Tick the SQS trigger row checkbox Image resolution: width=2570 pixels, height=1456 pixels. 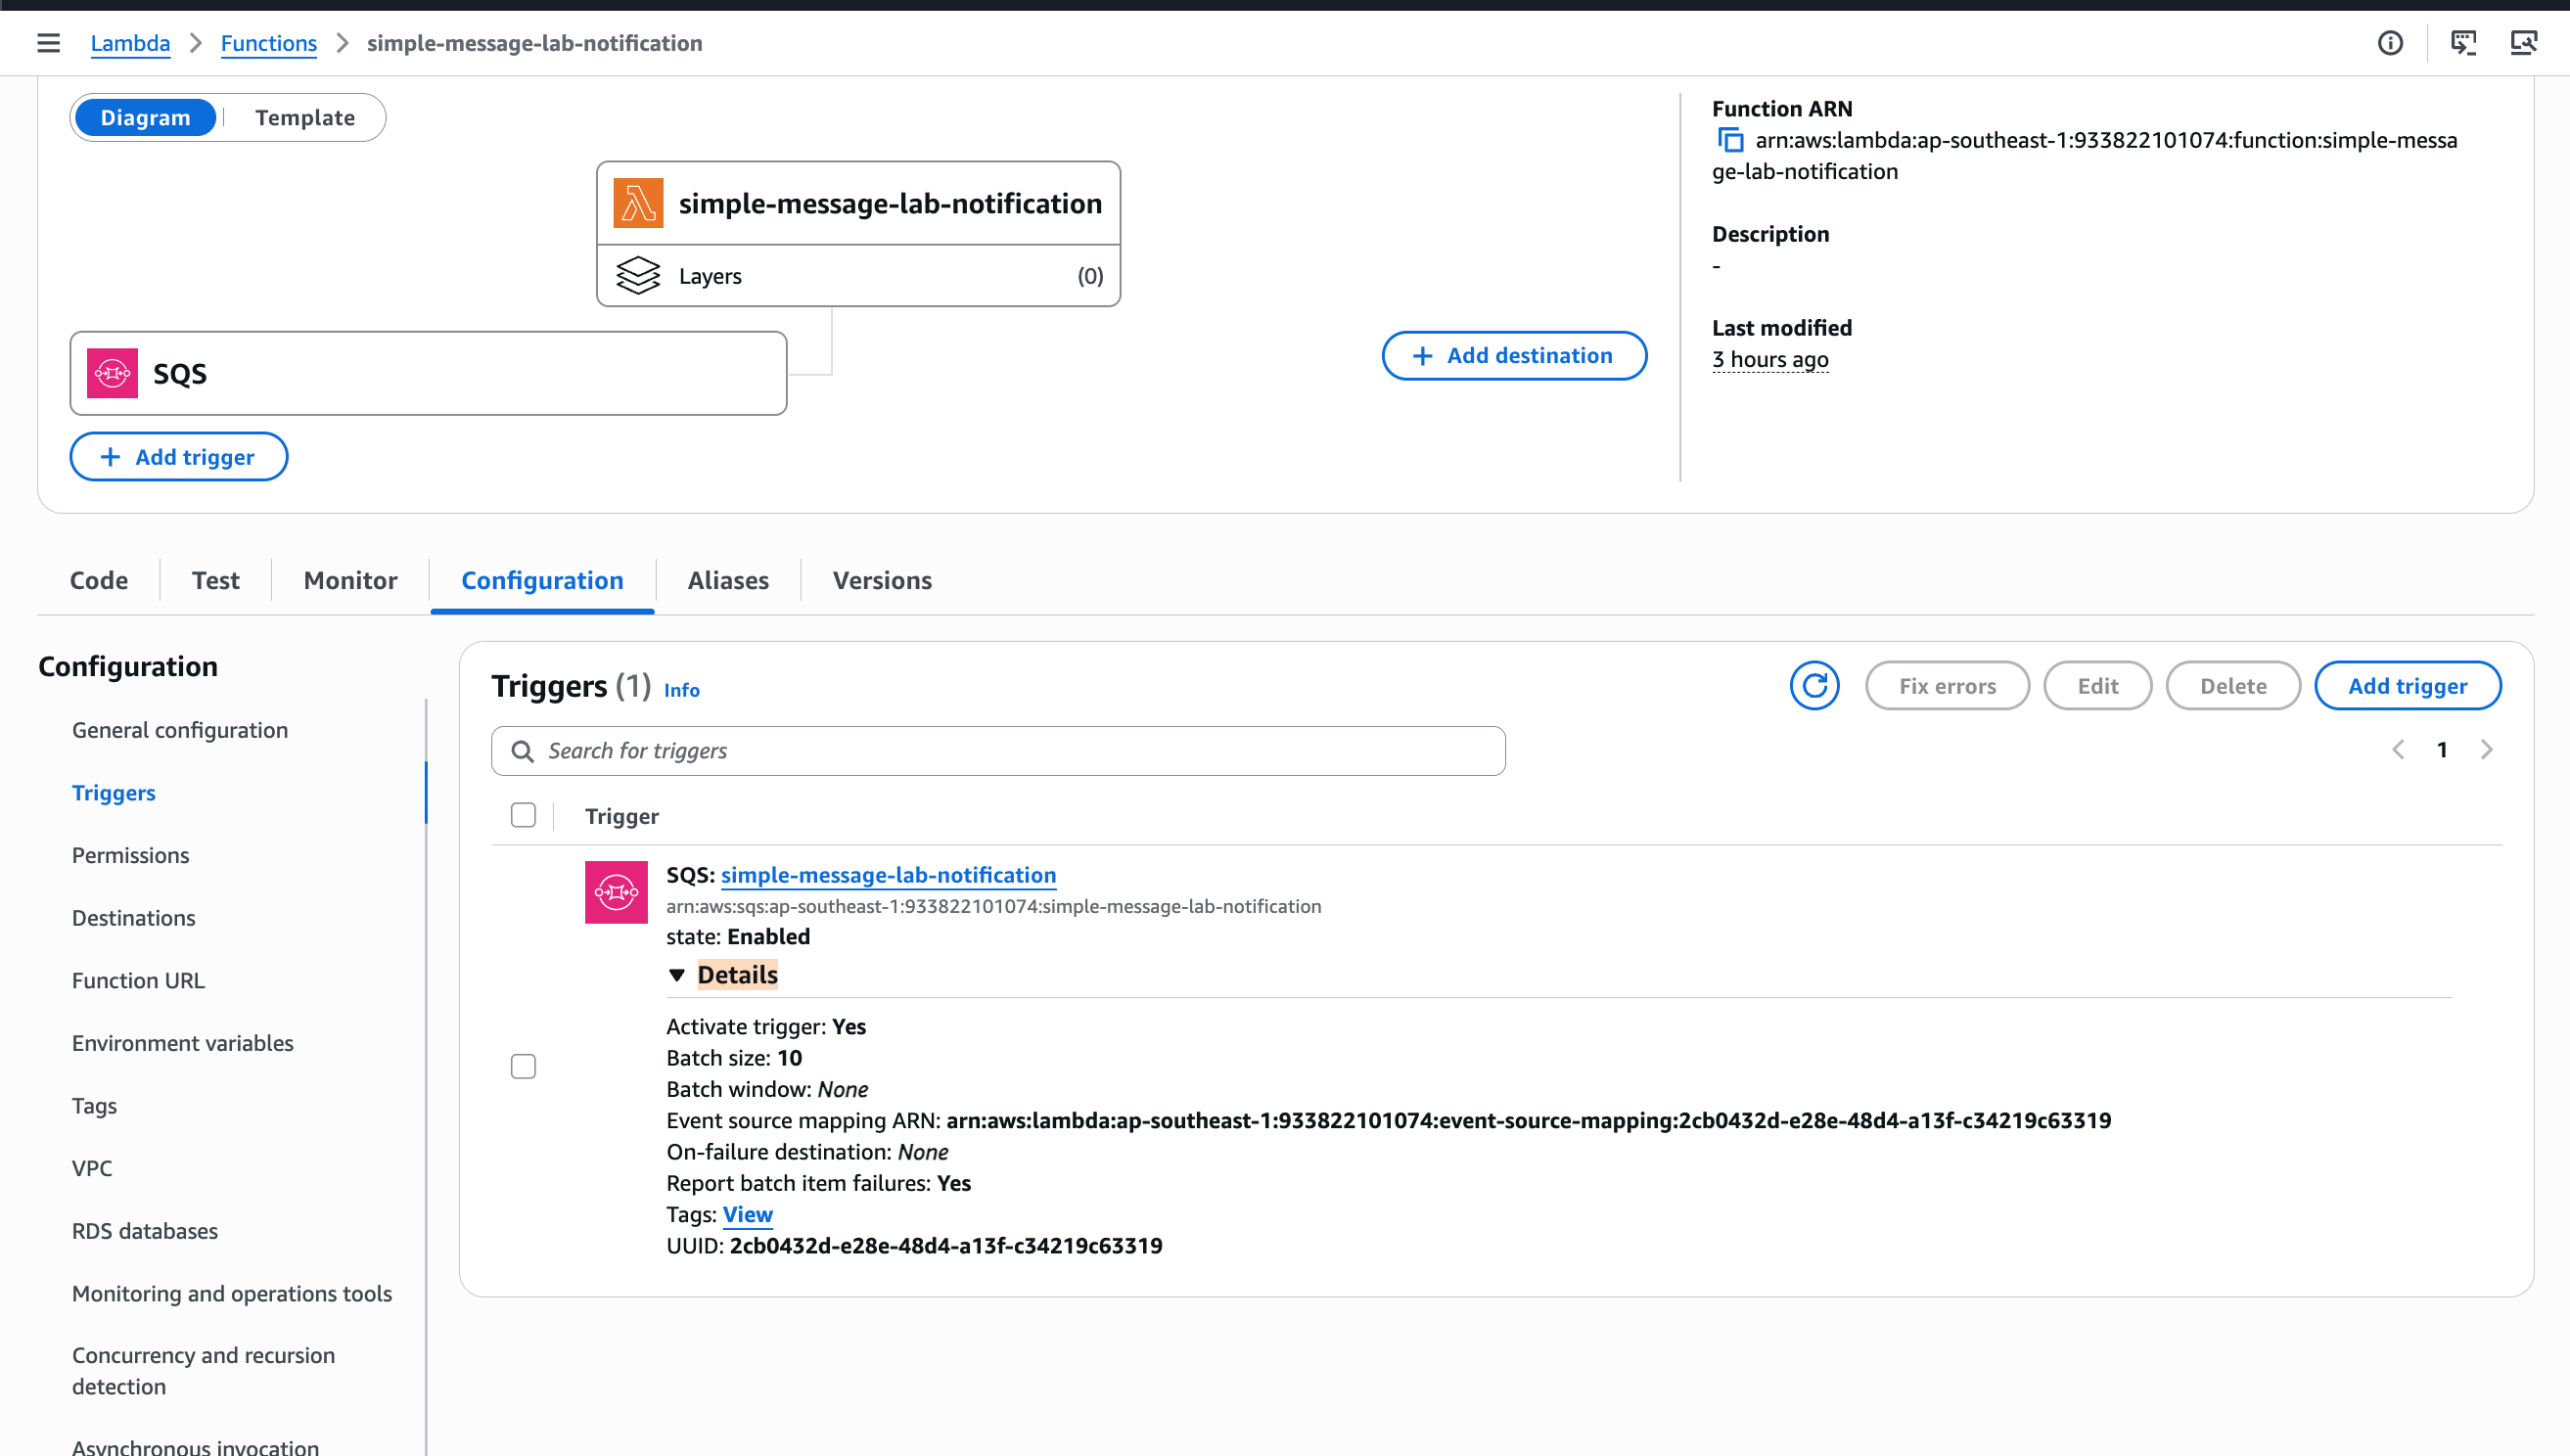(x=523, y=1067)
